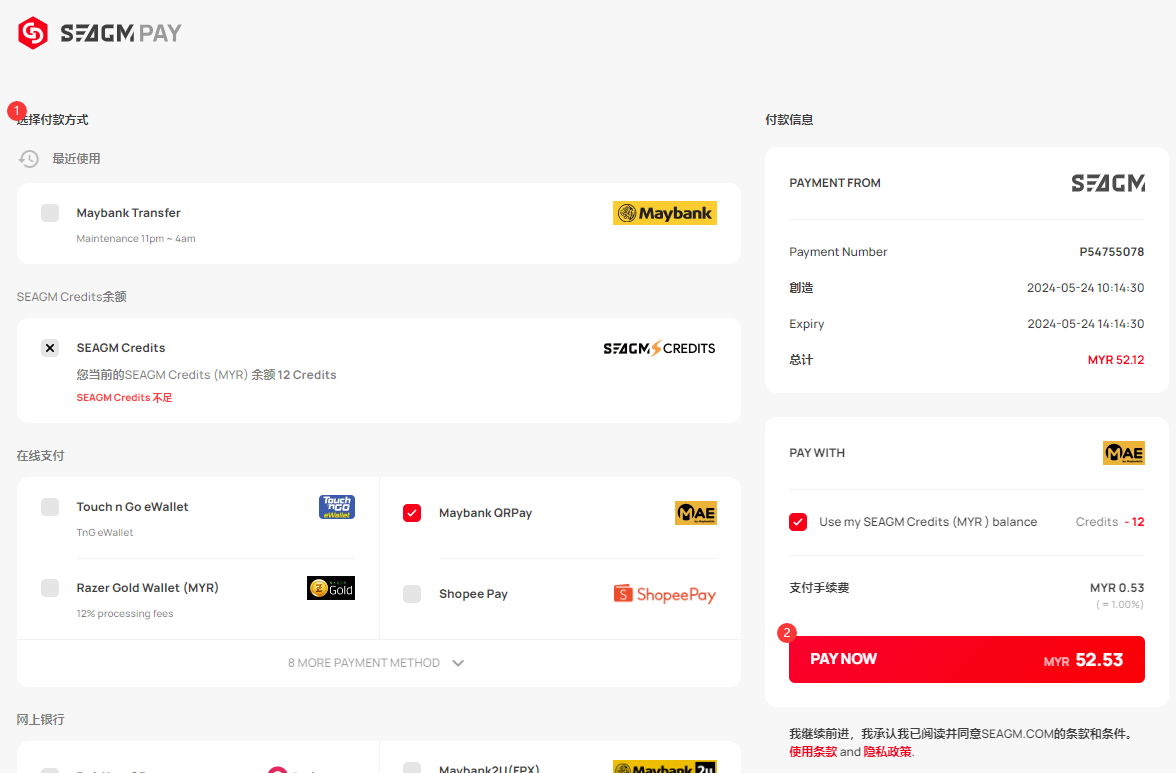Image resolution: width=1176 pixels, height=773 pixels.
Task: Click the 网上银行 section heading
Action: (x=40, y=720)
